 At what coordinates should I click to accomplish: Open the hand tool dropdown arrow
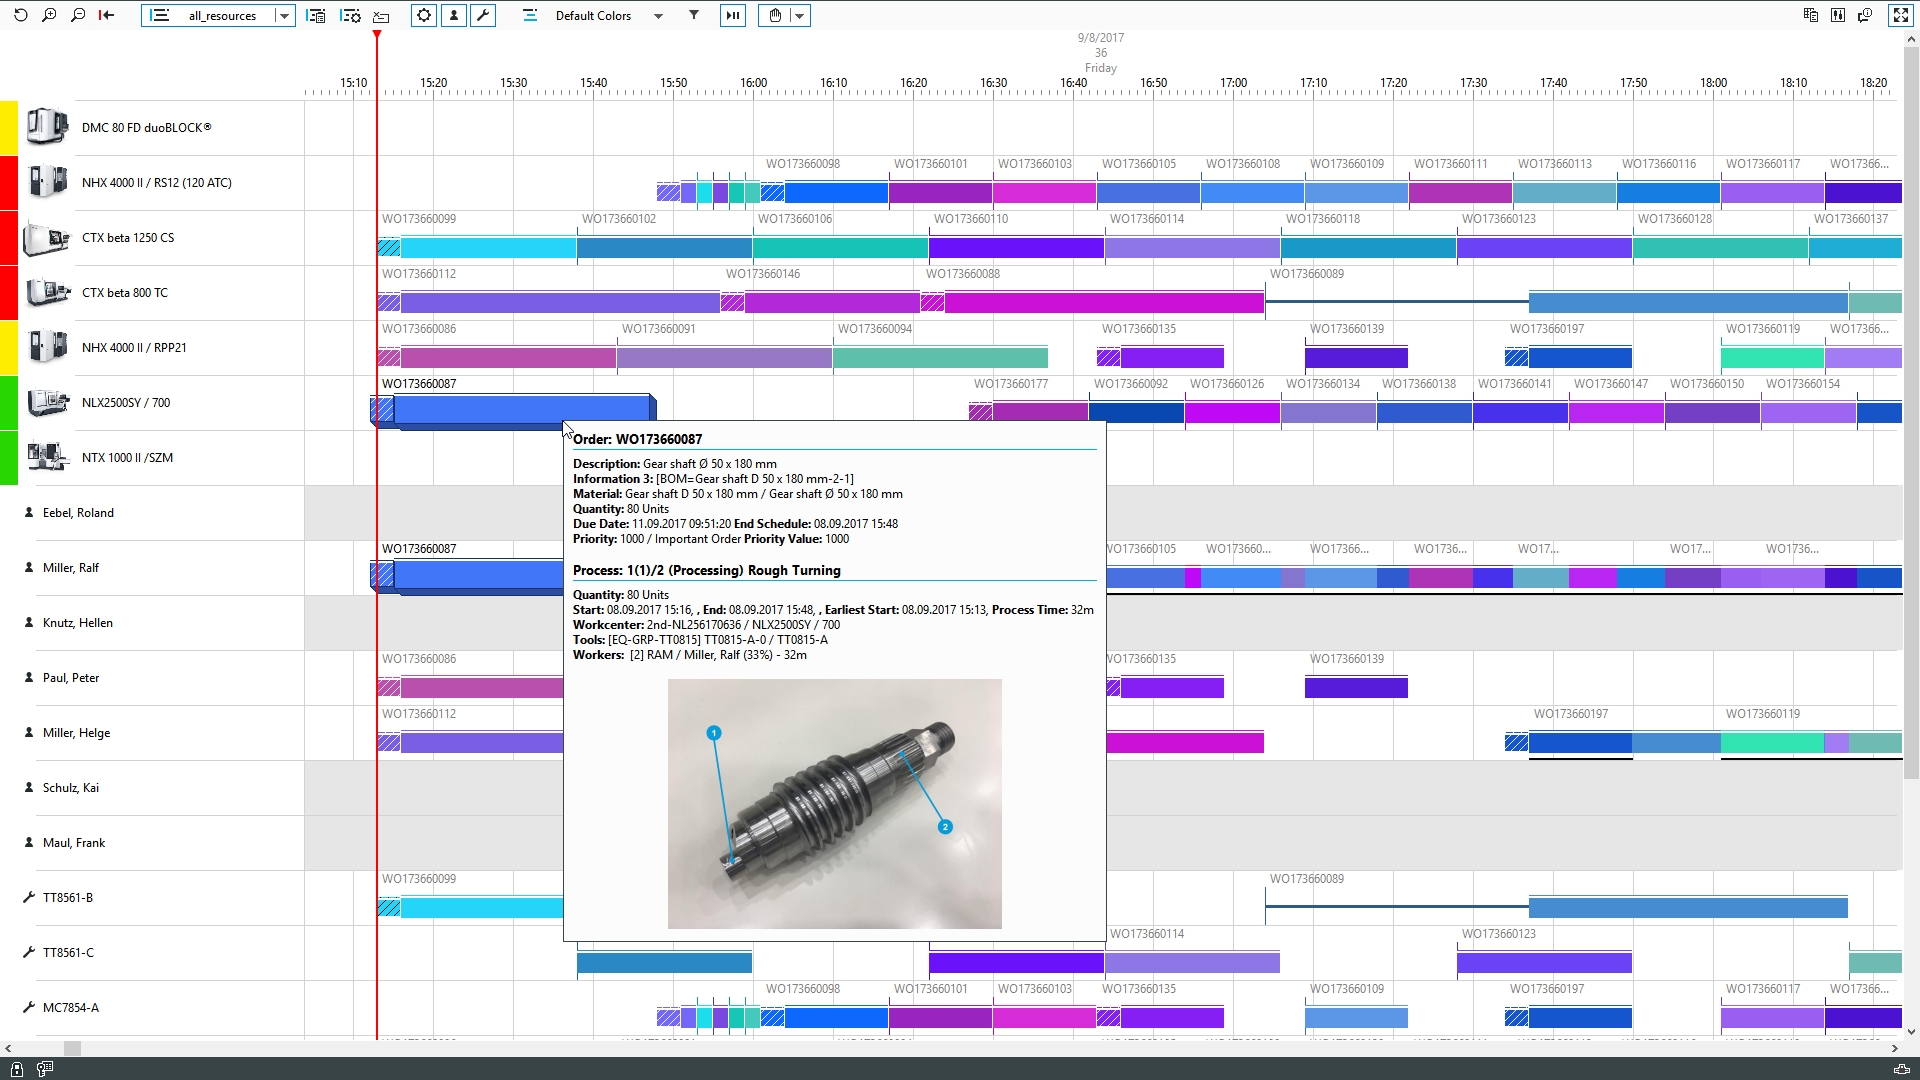(799, 16)
